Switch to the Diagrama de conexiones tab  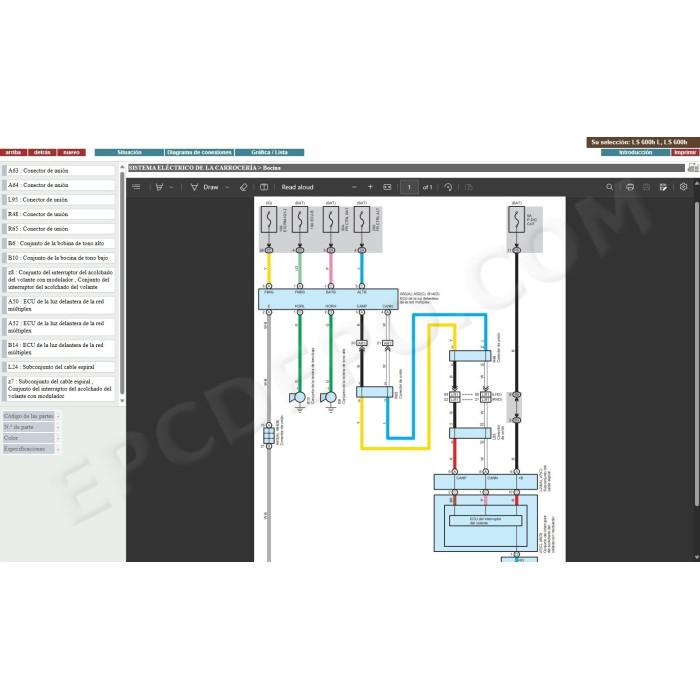(x=199, y=152)
